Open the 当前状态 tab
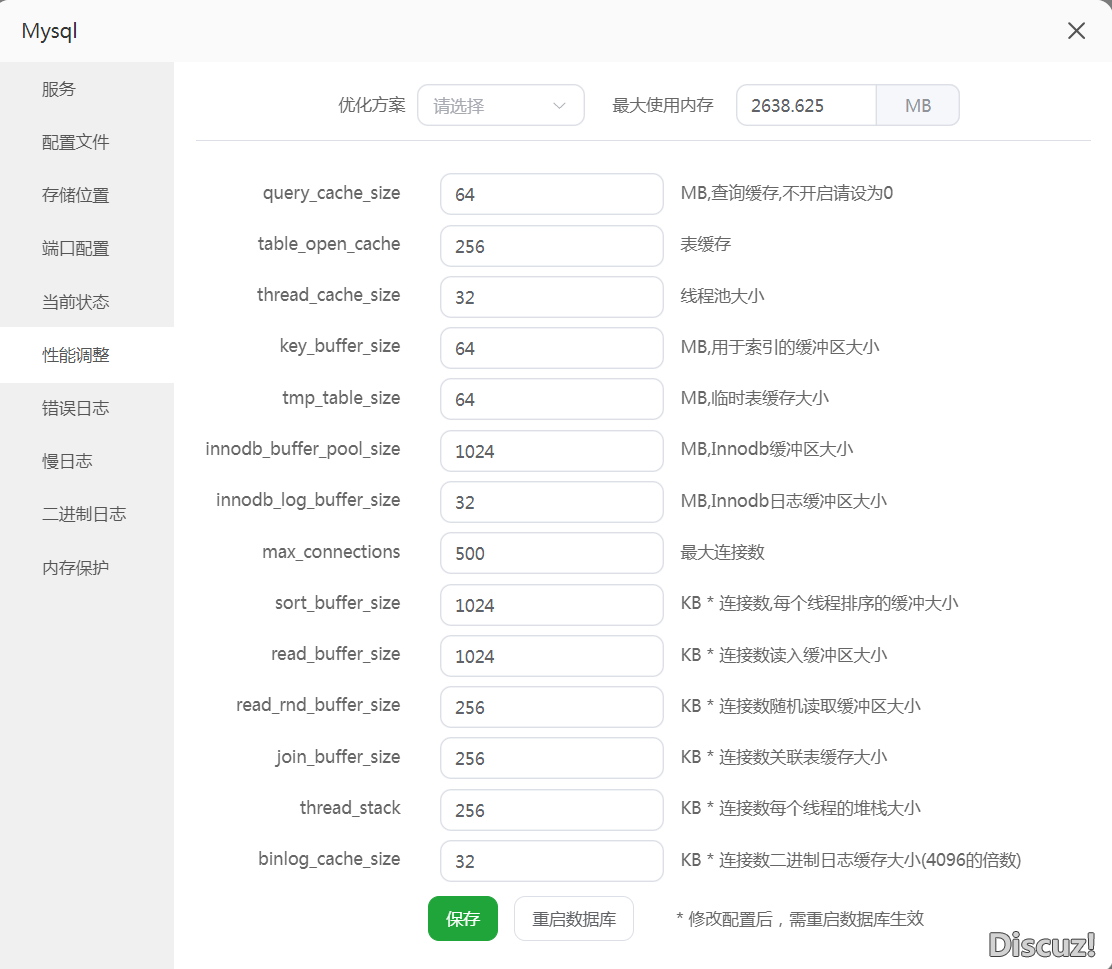 (x=76, y=301)
